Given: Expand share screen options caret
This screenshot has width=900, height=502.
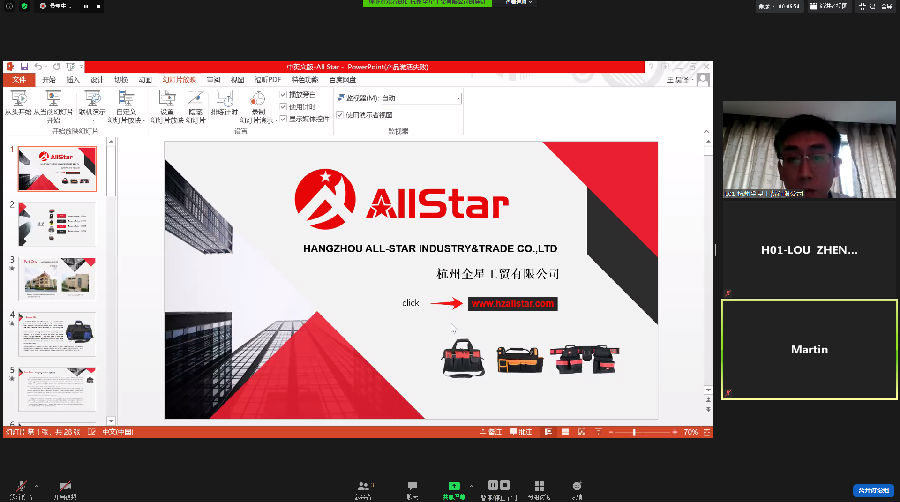Looking at the screenshot, I should coord(471,487).
